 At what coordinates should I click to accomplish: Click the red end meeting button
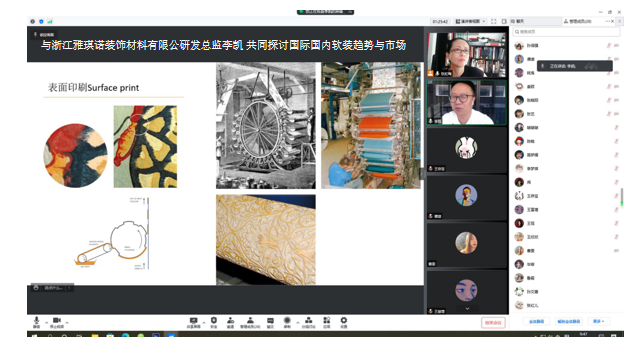pyautogui.click(x=493, y=322)
